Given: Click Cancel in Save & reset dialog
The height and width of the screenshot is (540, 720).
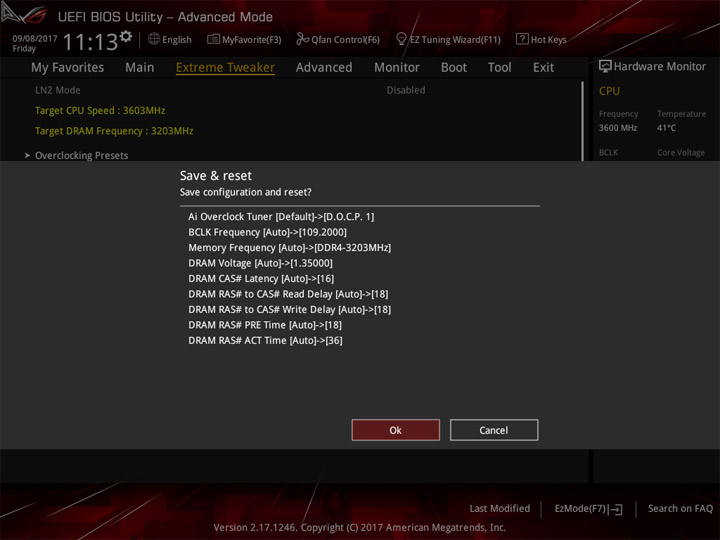Looking at the screenshot, I should coord(494,430).
